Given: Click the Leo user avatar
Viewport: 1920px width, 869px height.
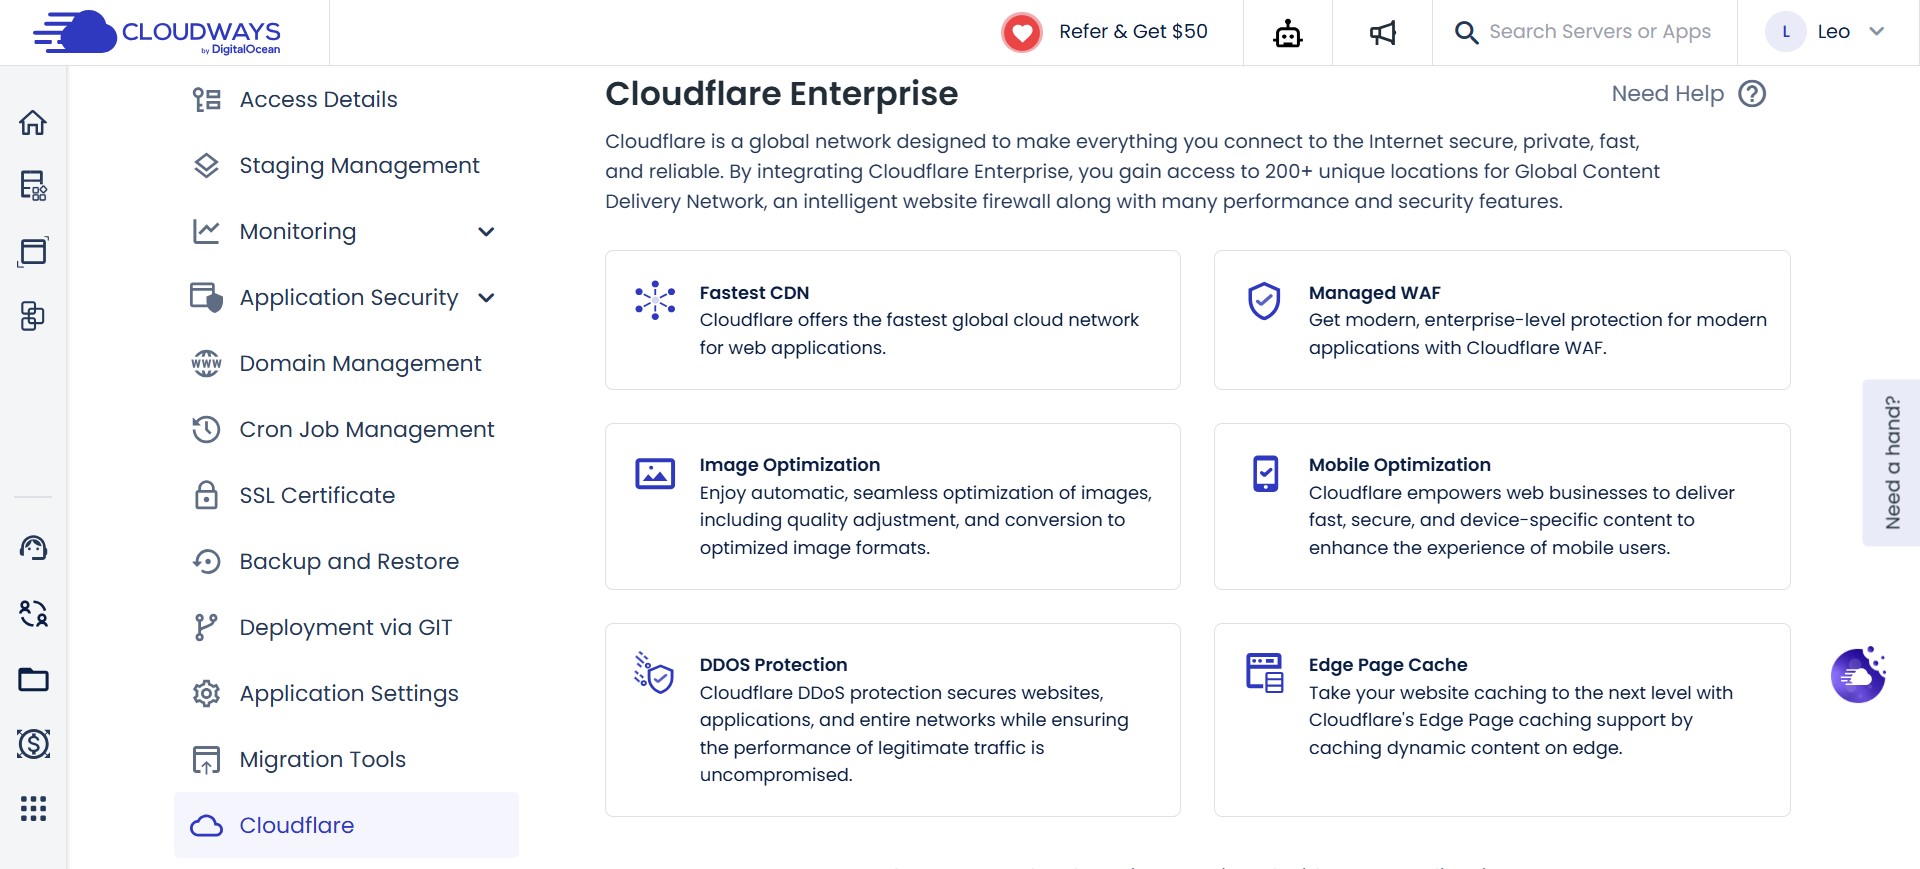Looking at the screenshot, I should [1786, 32].
